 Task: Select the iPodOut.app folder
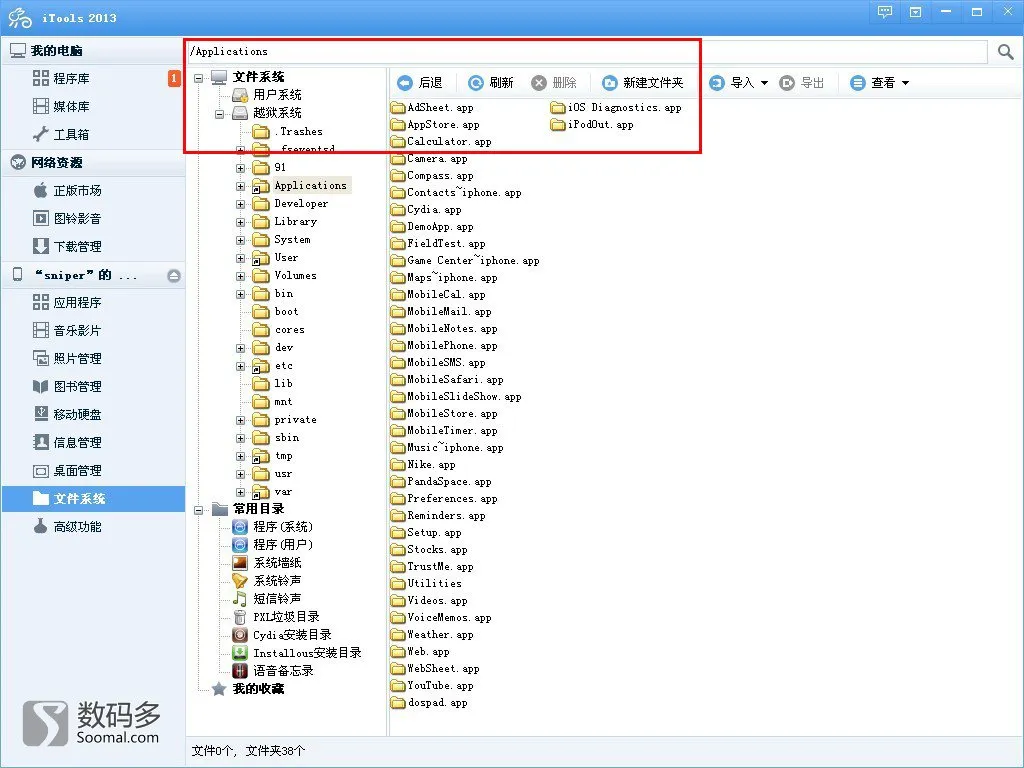coord(592,125)
